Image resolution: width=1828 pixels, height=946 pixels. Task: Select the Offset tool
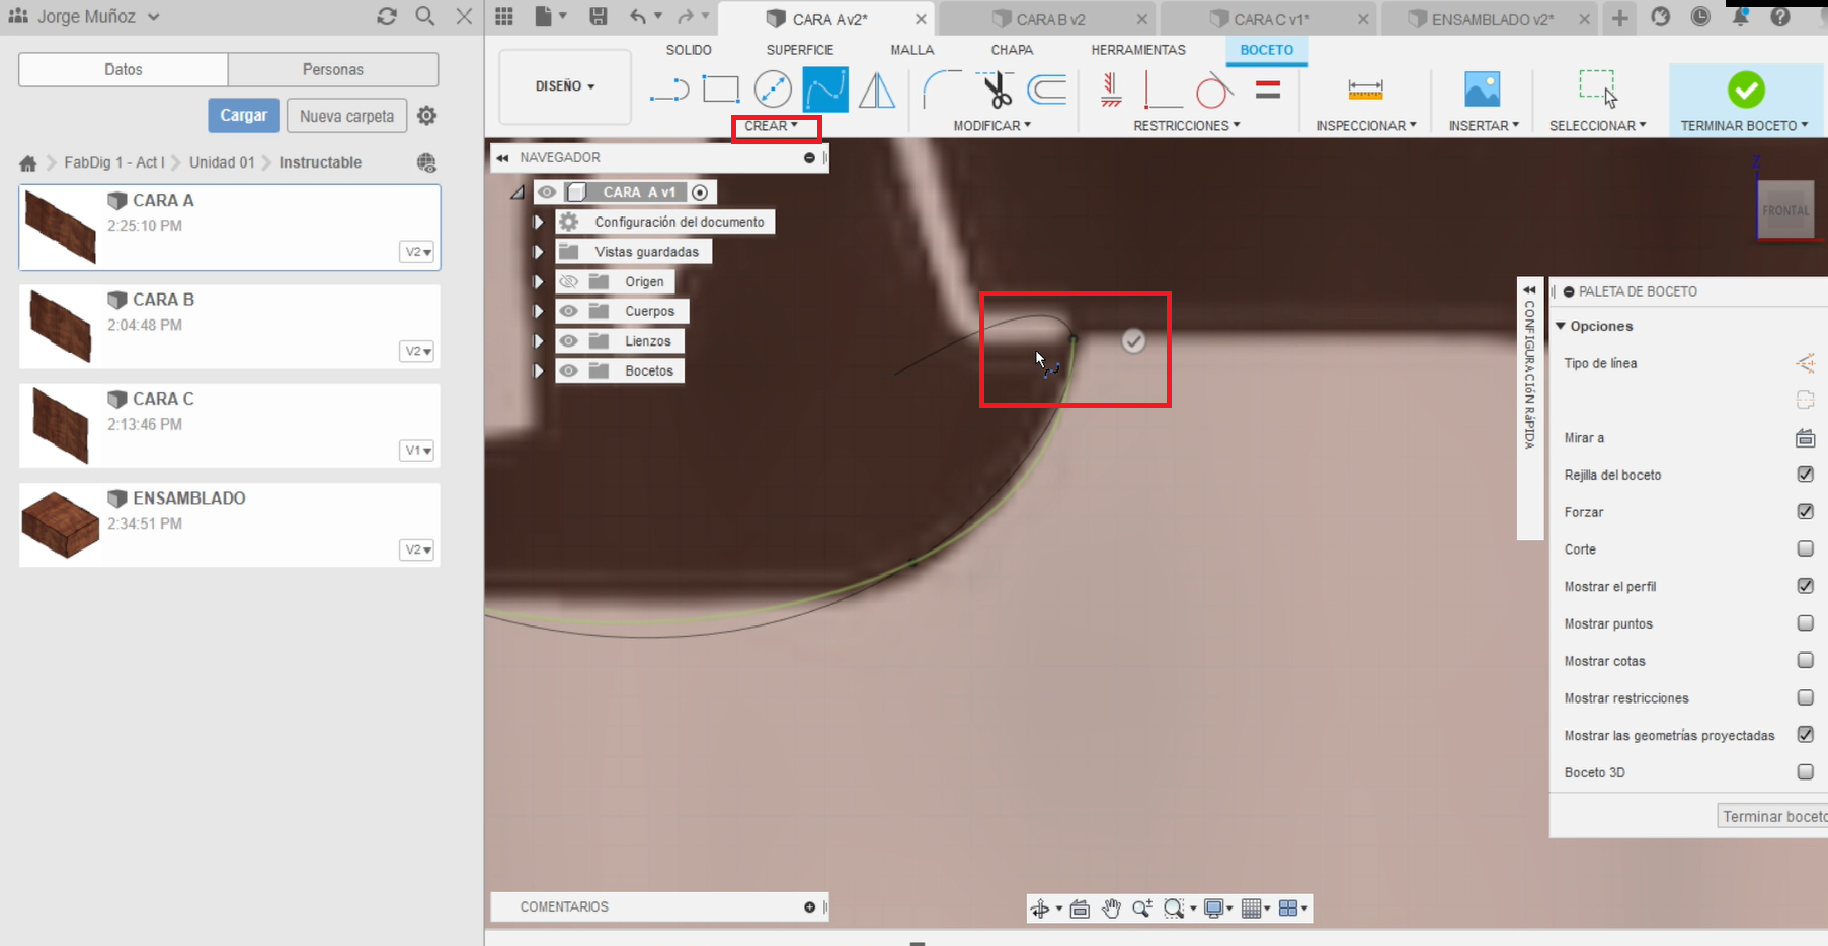pyautogui.click(x=1047, y=90)
